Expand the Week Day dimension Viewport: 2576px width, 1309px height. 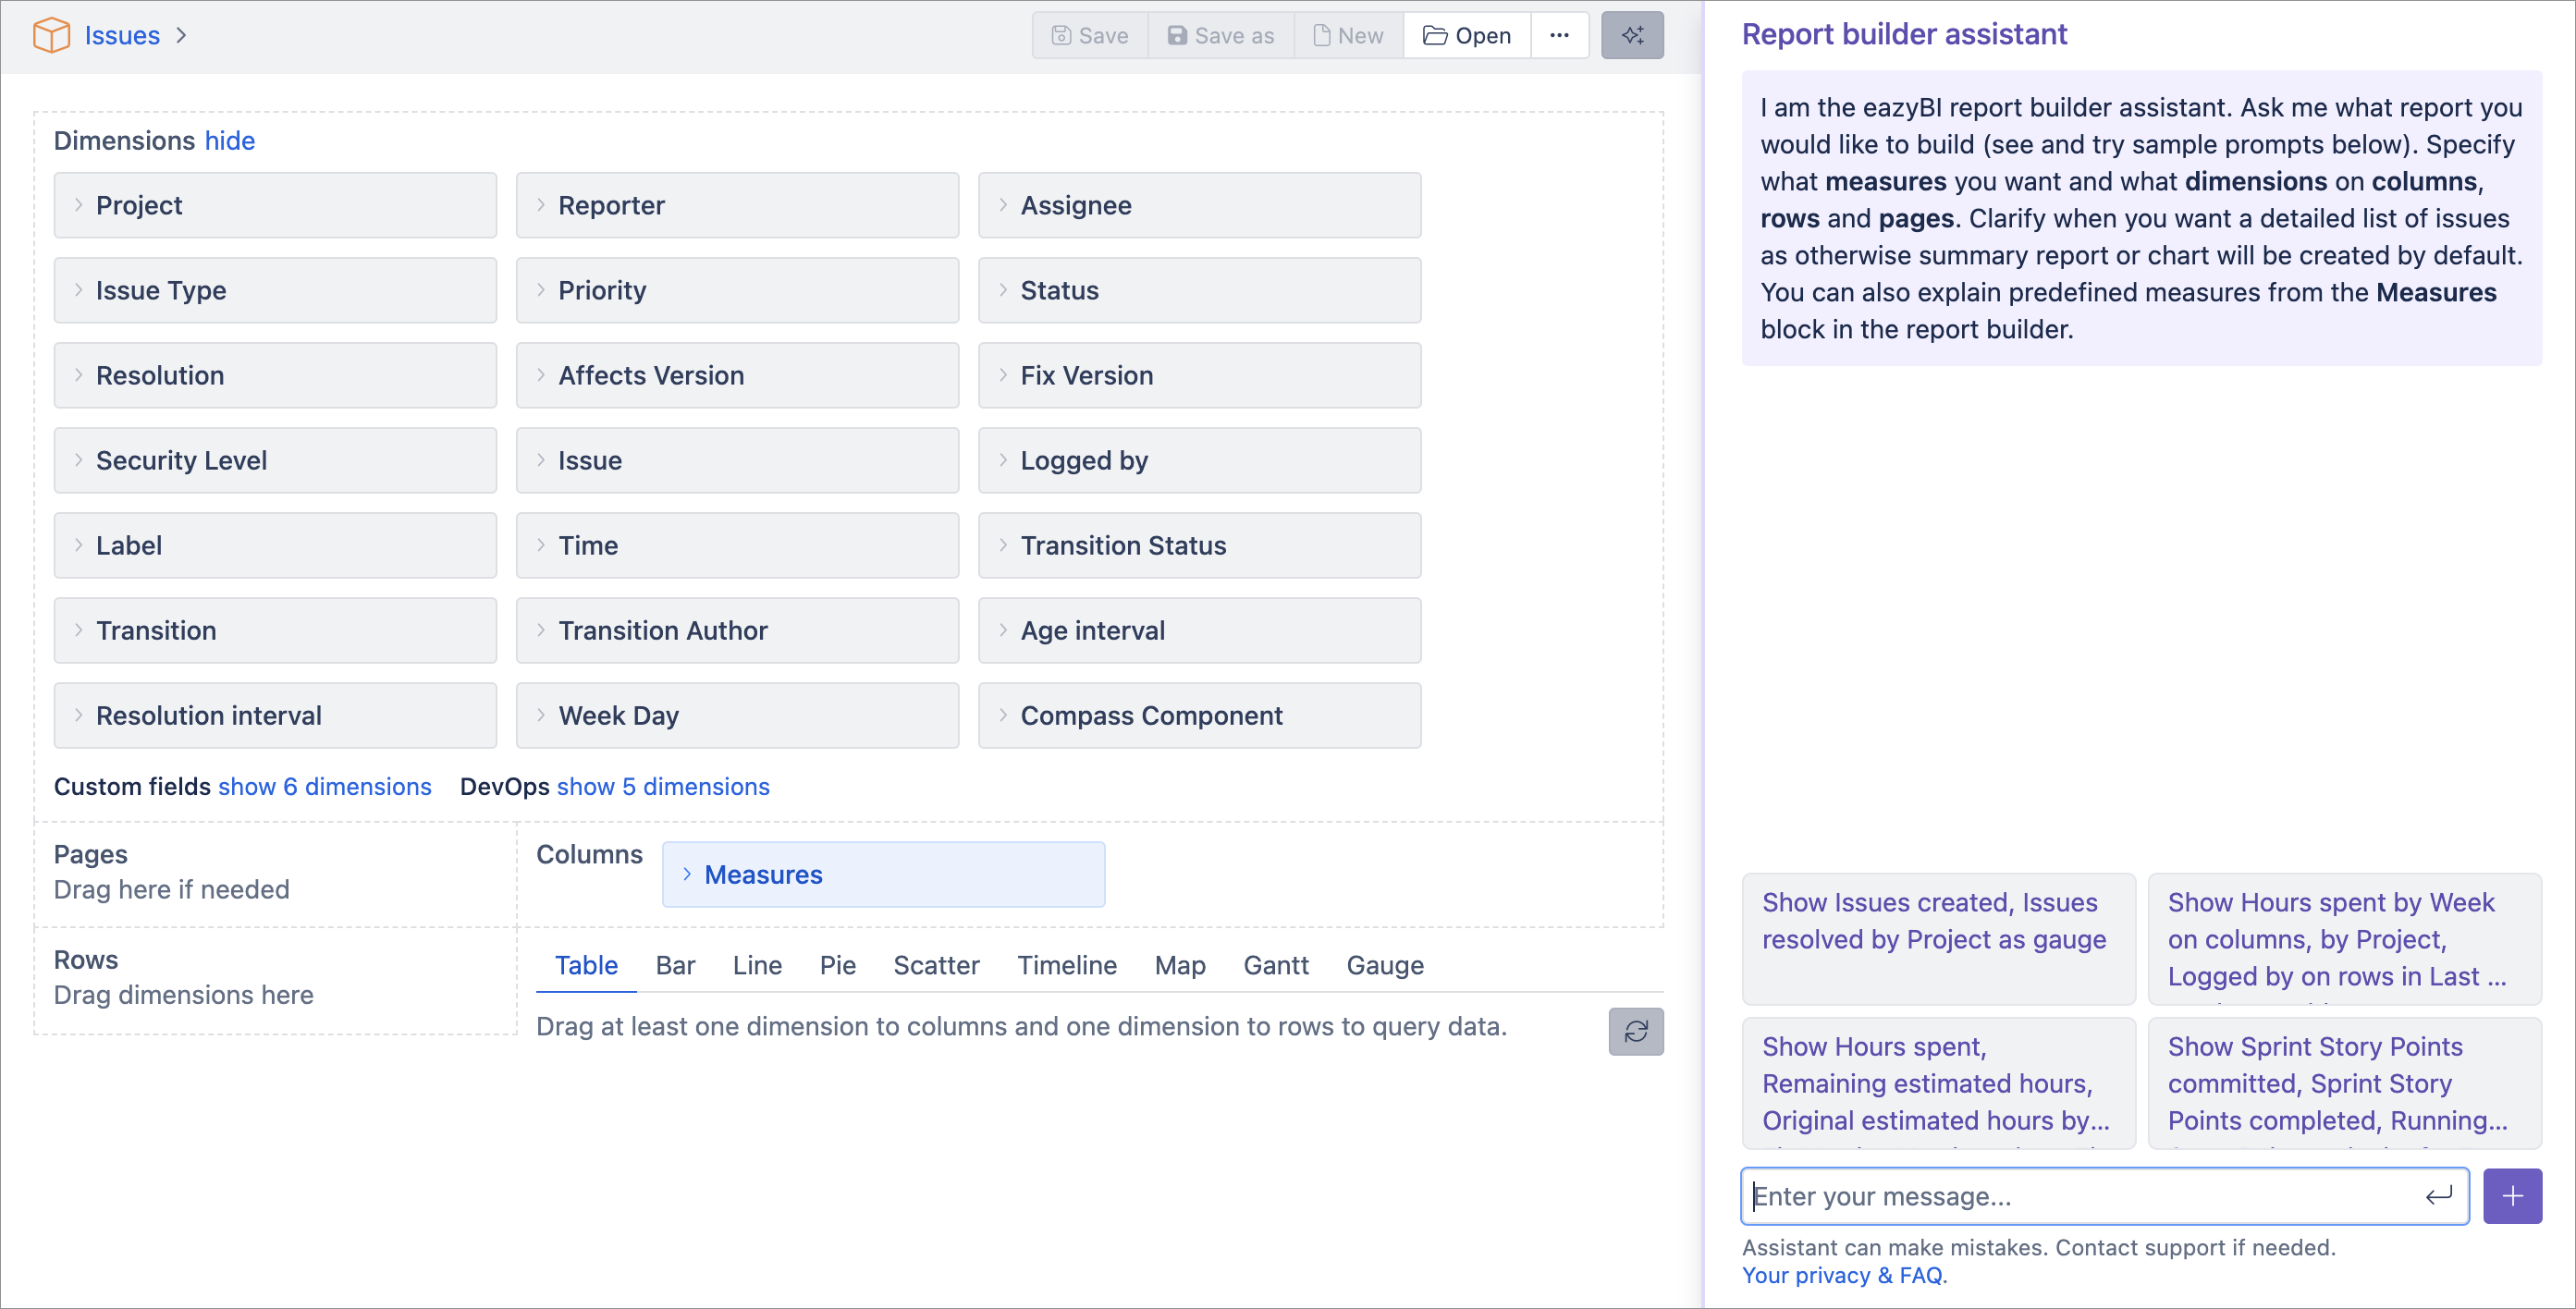(x=737, y=715)
